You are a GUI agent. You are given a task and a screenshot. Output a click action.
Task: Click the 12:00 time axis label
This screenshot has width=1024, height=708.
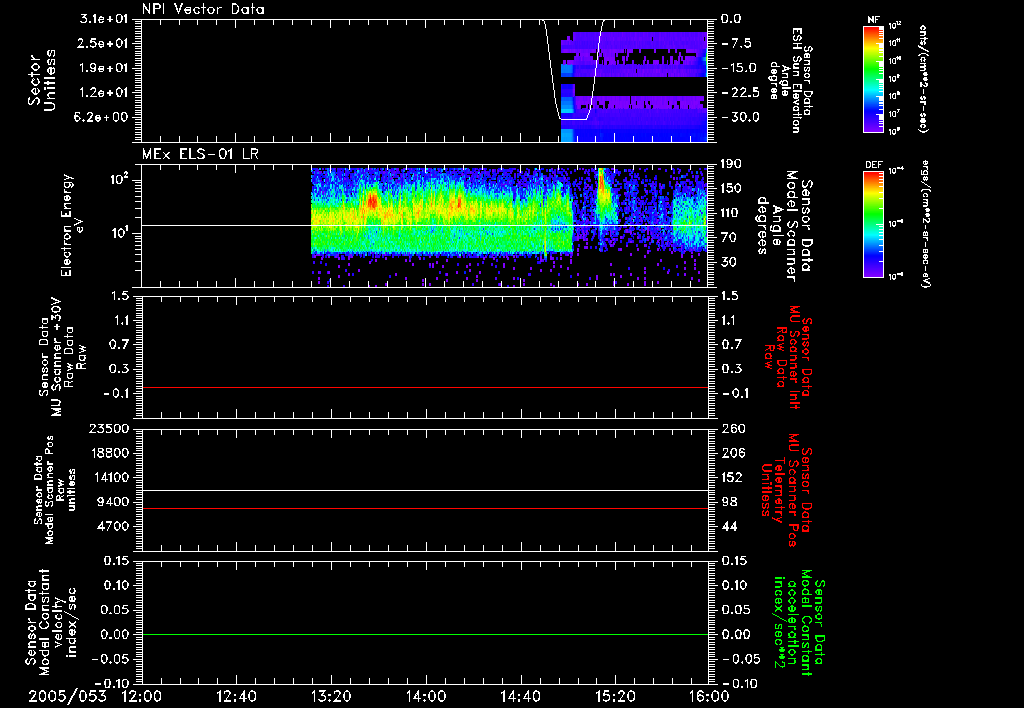click(142, 696)
